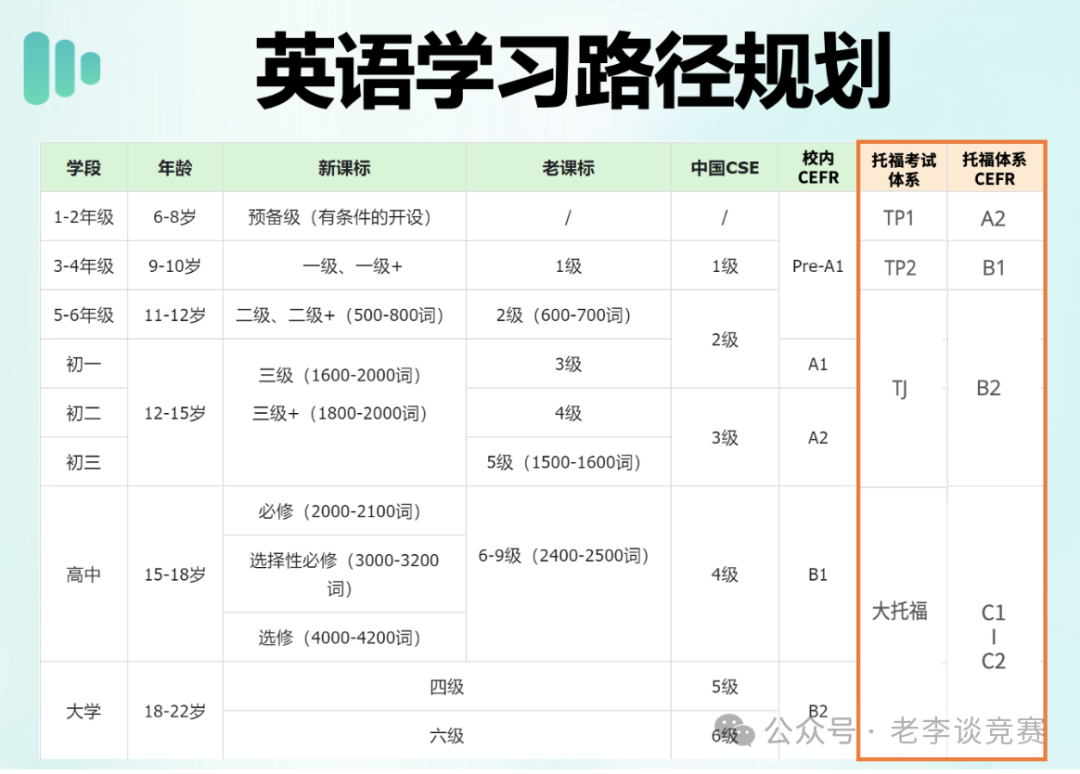Click A2 under the 校内CEFR column
The height and width of the screenshot is (774, 1080).
[818, 437]
